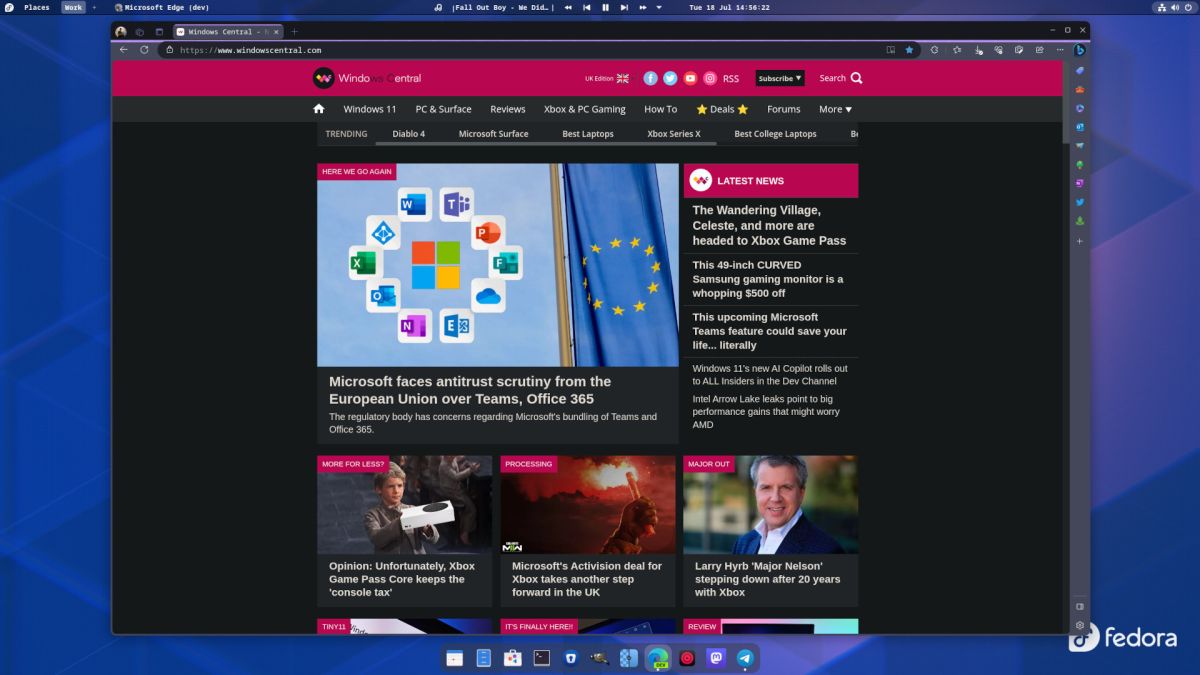Change the UK Edition selector

[x=607, y=78]
